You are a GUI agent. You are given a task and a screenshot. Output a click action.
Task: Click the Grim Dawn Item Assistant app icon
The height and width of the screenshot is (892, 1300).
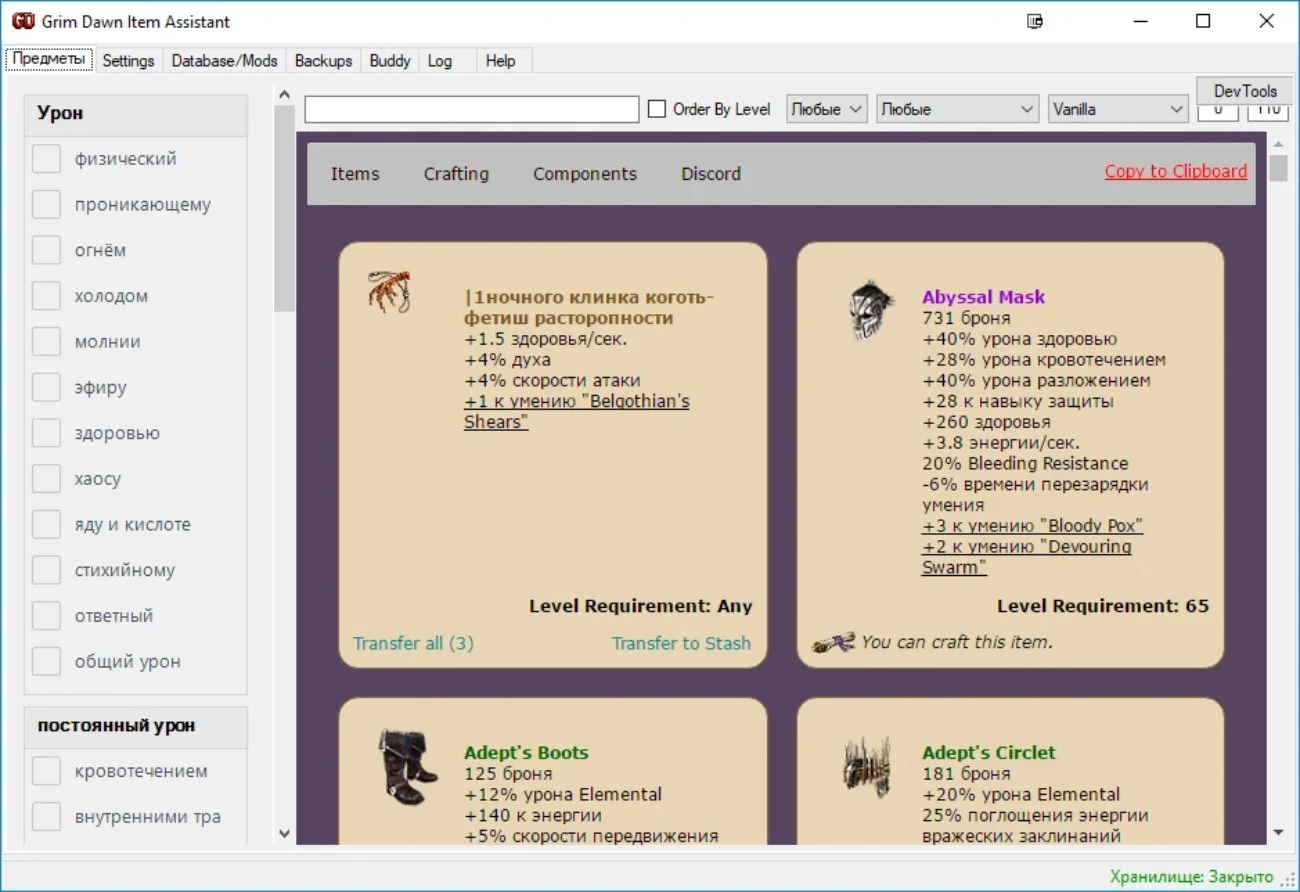pos(23,21)
